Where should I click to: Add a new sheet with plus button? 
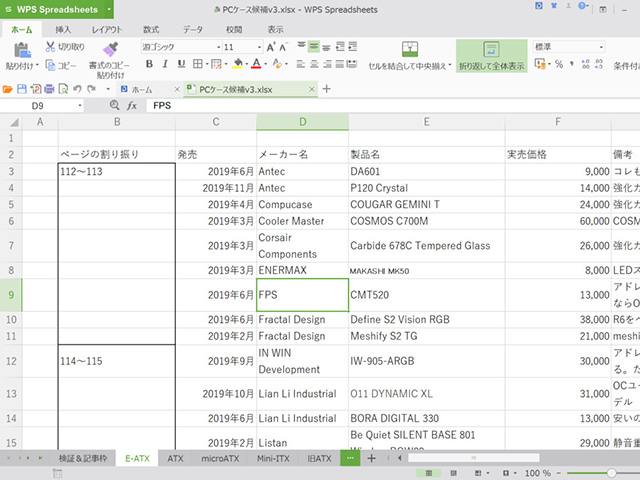(x=371, y=458)
